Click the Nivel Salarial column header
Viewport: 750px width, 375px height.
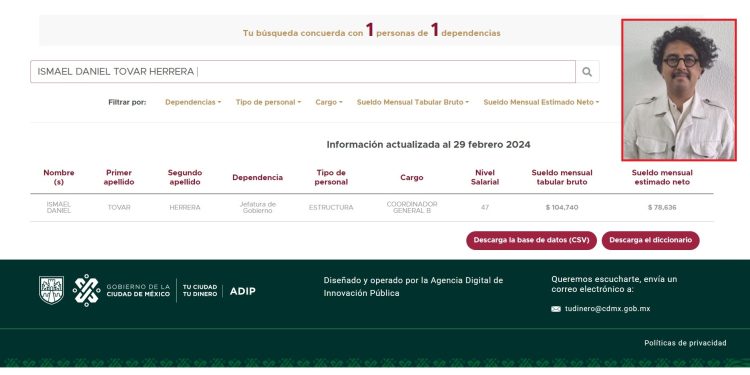point(485,177)
